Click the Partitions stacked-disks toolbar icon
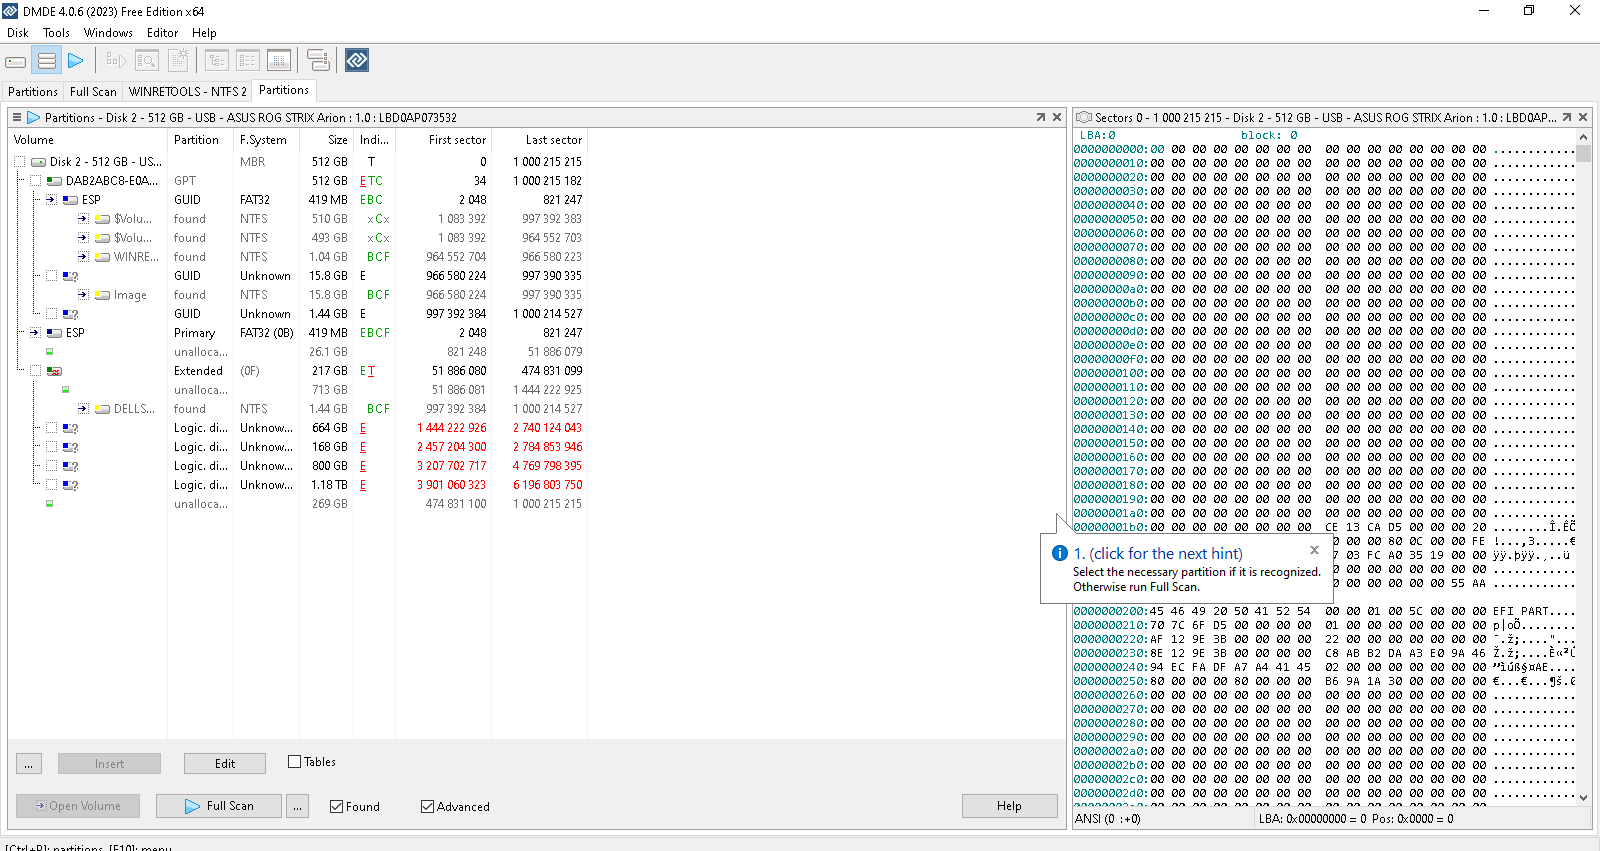 [x=47, y=61]
